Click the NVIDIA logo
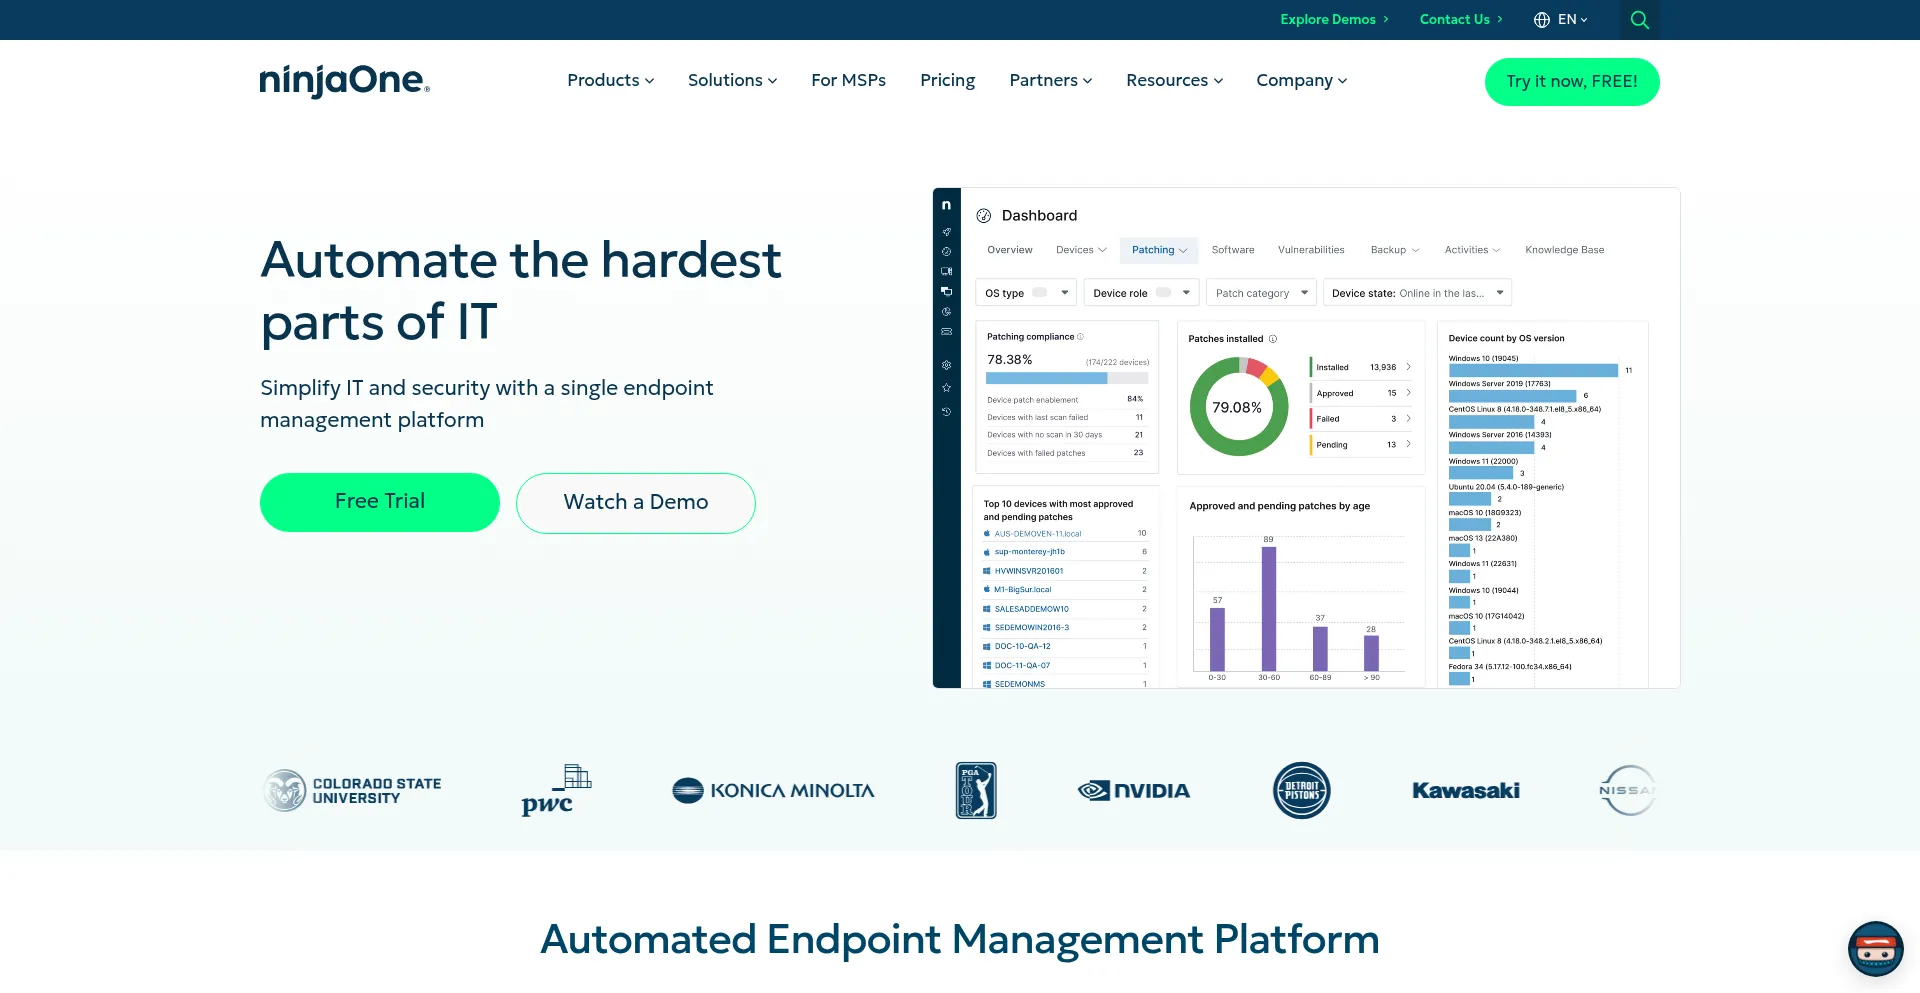 pyautogui.click(x=1134, y=791)
